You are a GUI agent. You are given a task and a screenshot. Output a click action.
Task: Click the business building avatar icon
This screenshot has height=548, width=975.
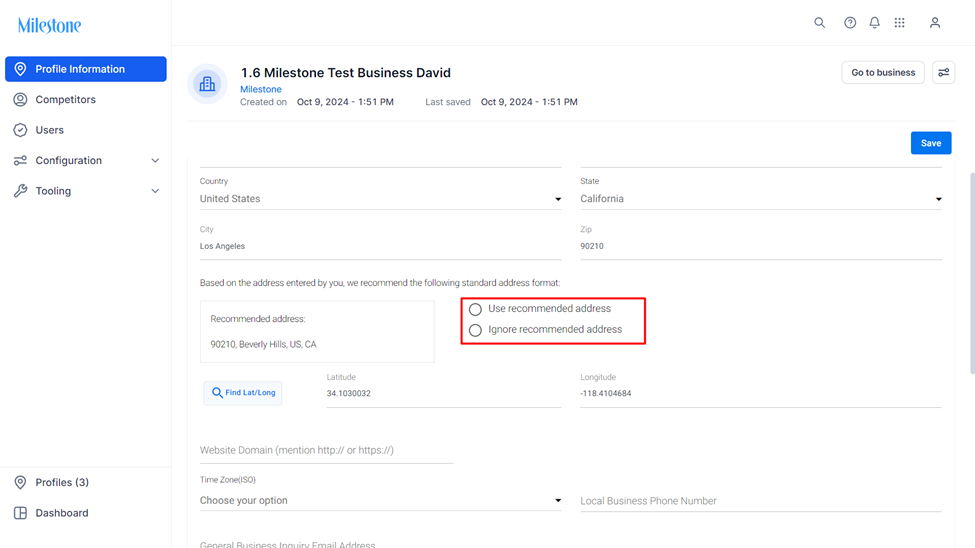point(207,83)
